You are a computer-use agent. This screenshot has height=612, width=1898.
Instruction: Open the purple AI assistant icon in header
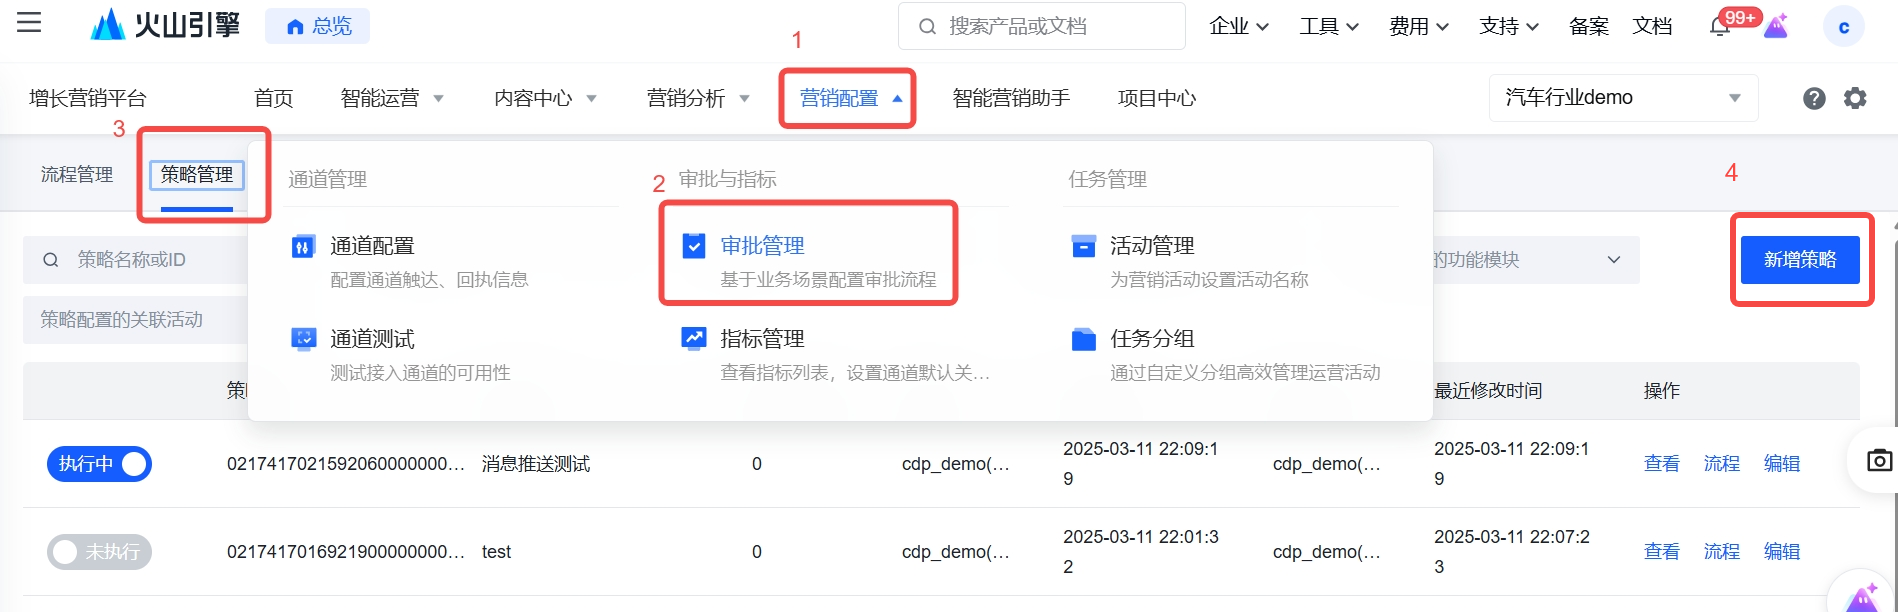1776,26
